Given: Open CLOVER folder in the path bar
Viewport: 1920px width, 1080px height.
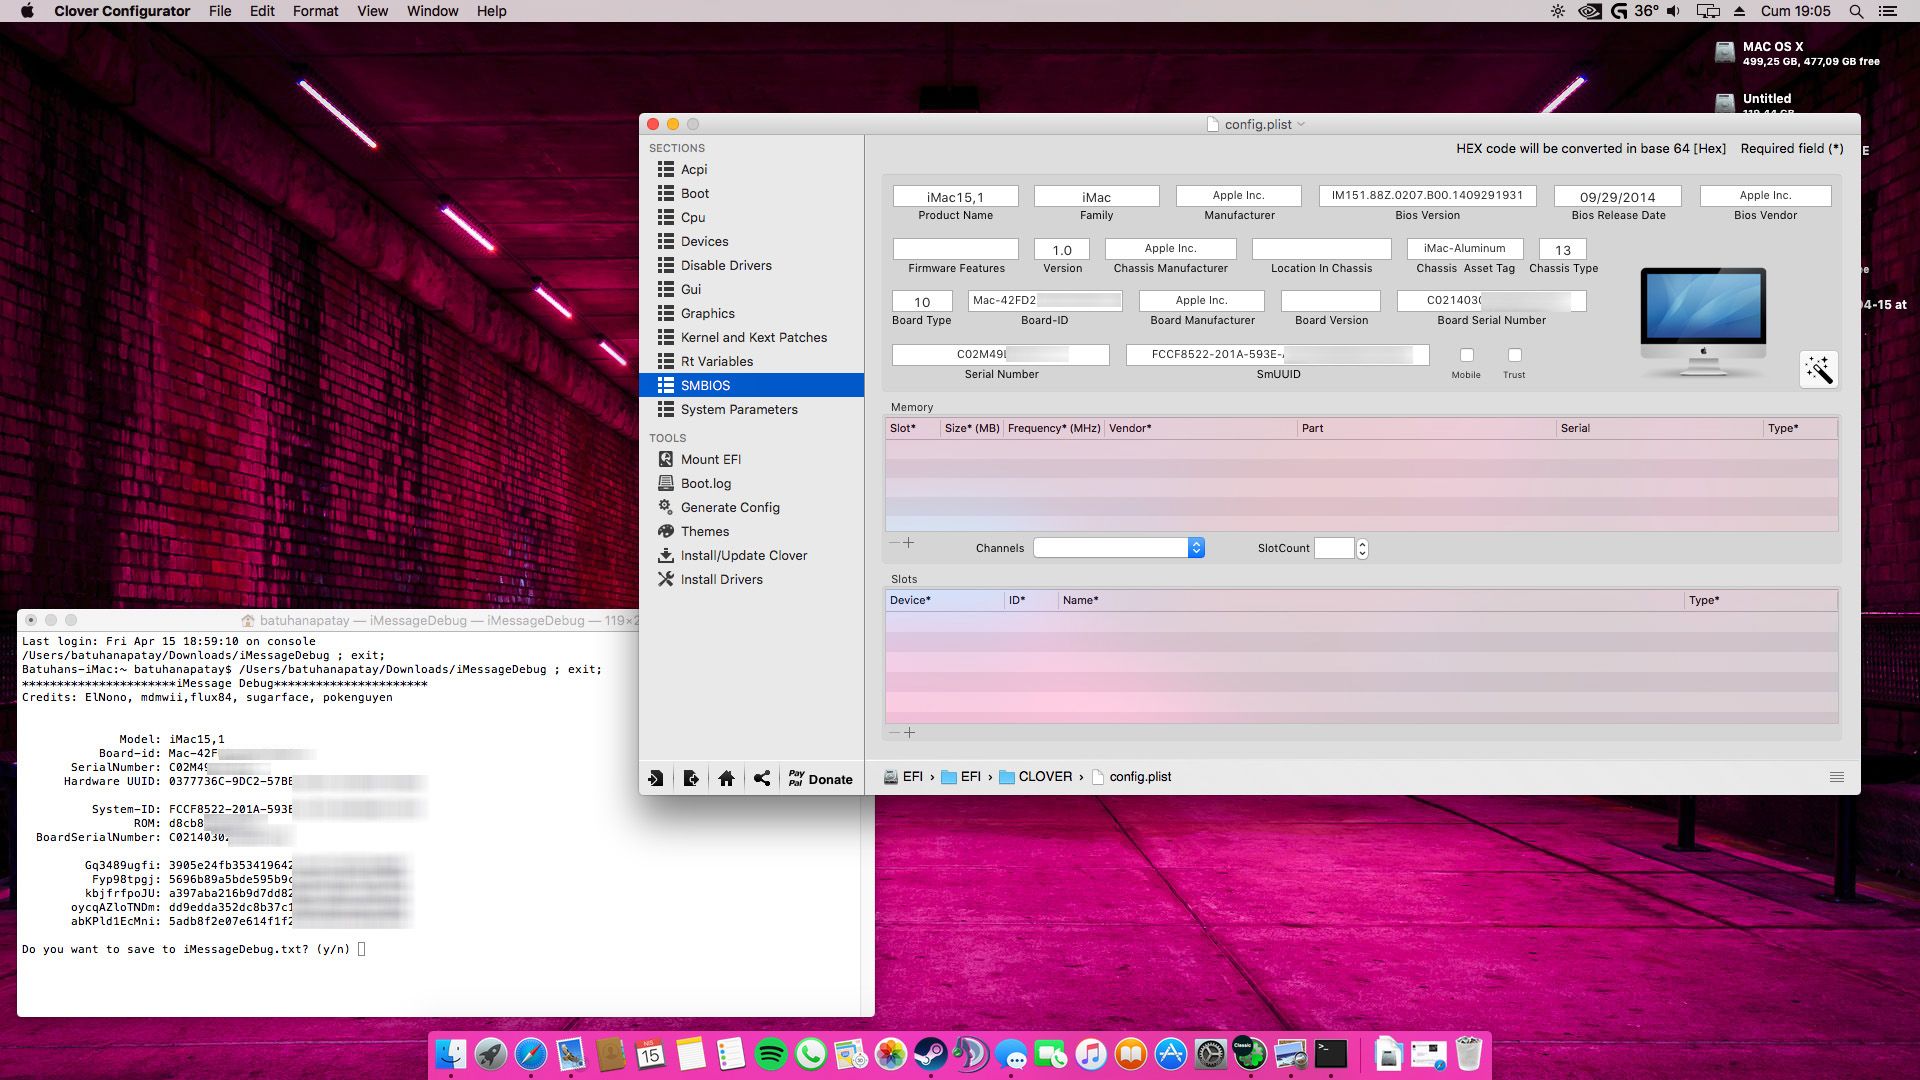Looking at the screenshot, I should pyautogui.click(x=1046, y=776).
